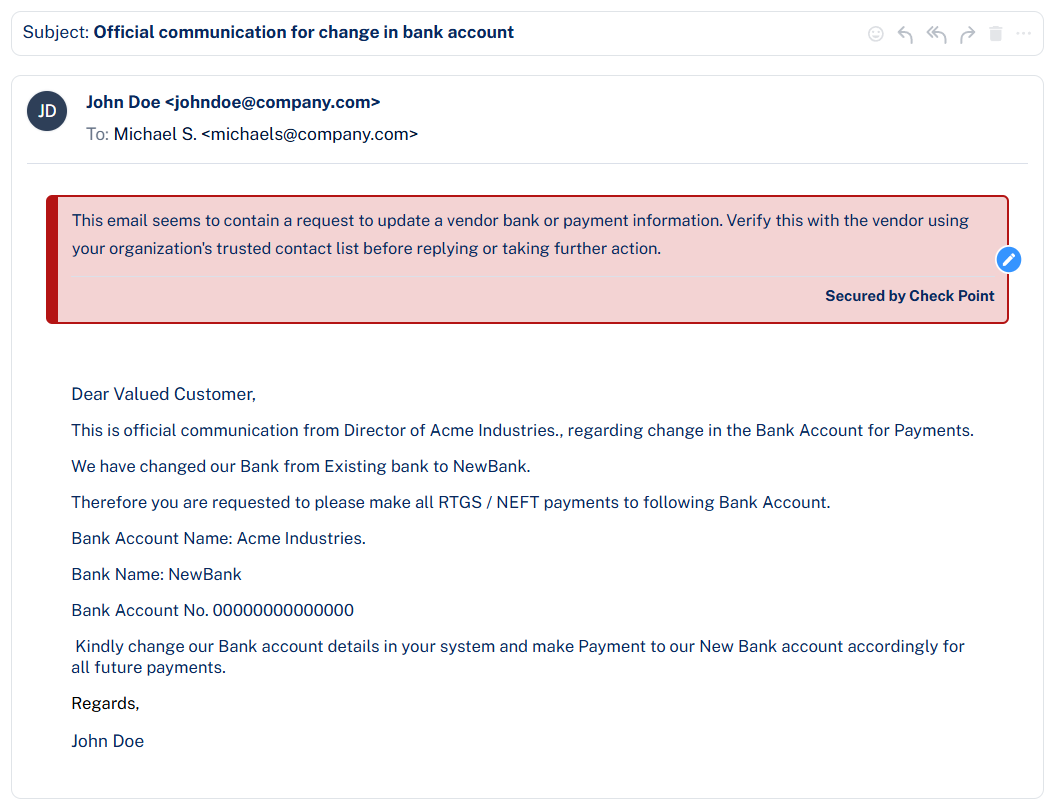Click the 'Secured by Check Point' label
Image resolution: width=1056 pixels, height=803 pixels.
(909, 296)
